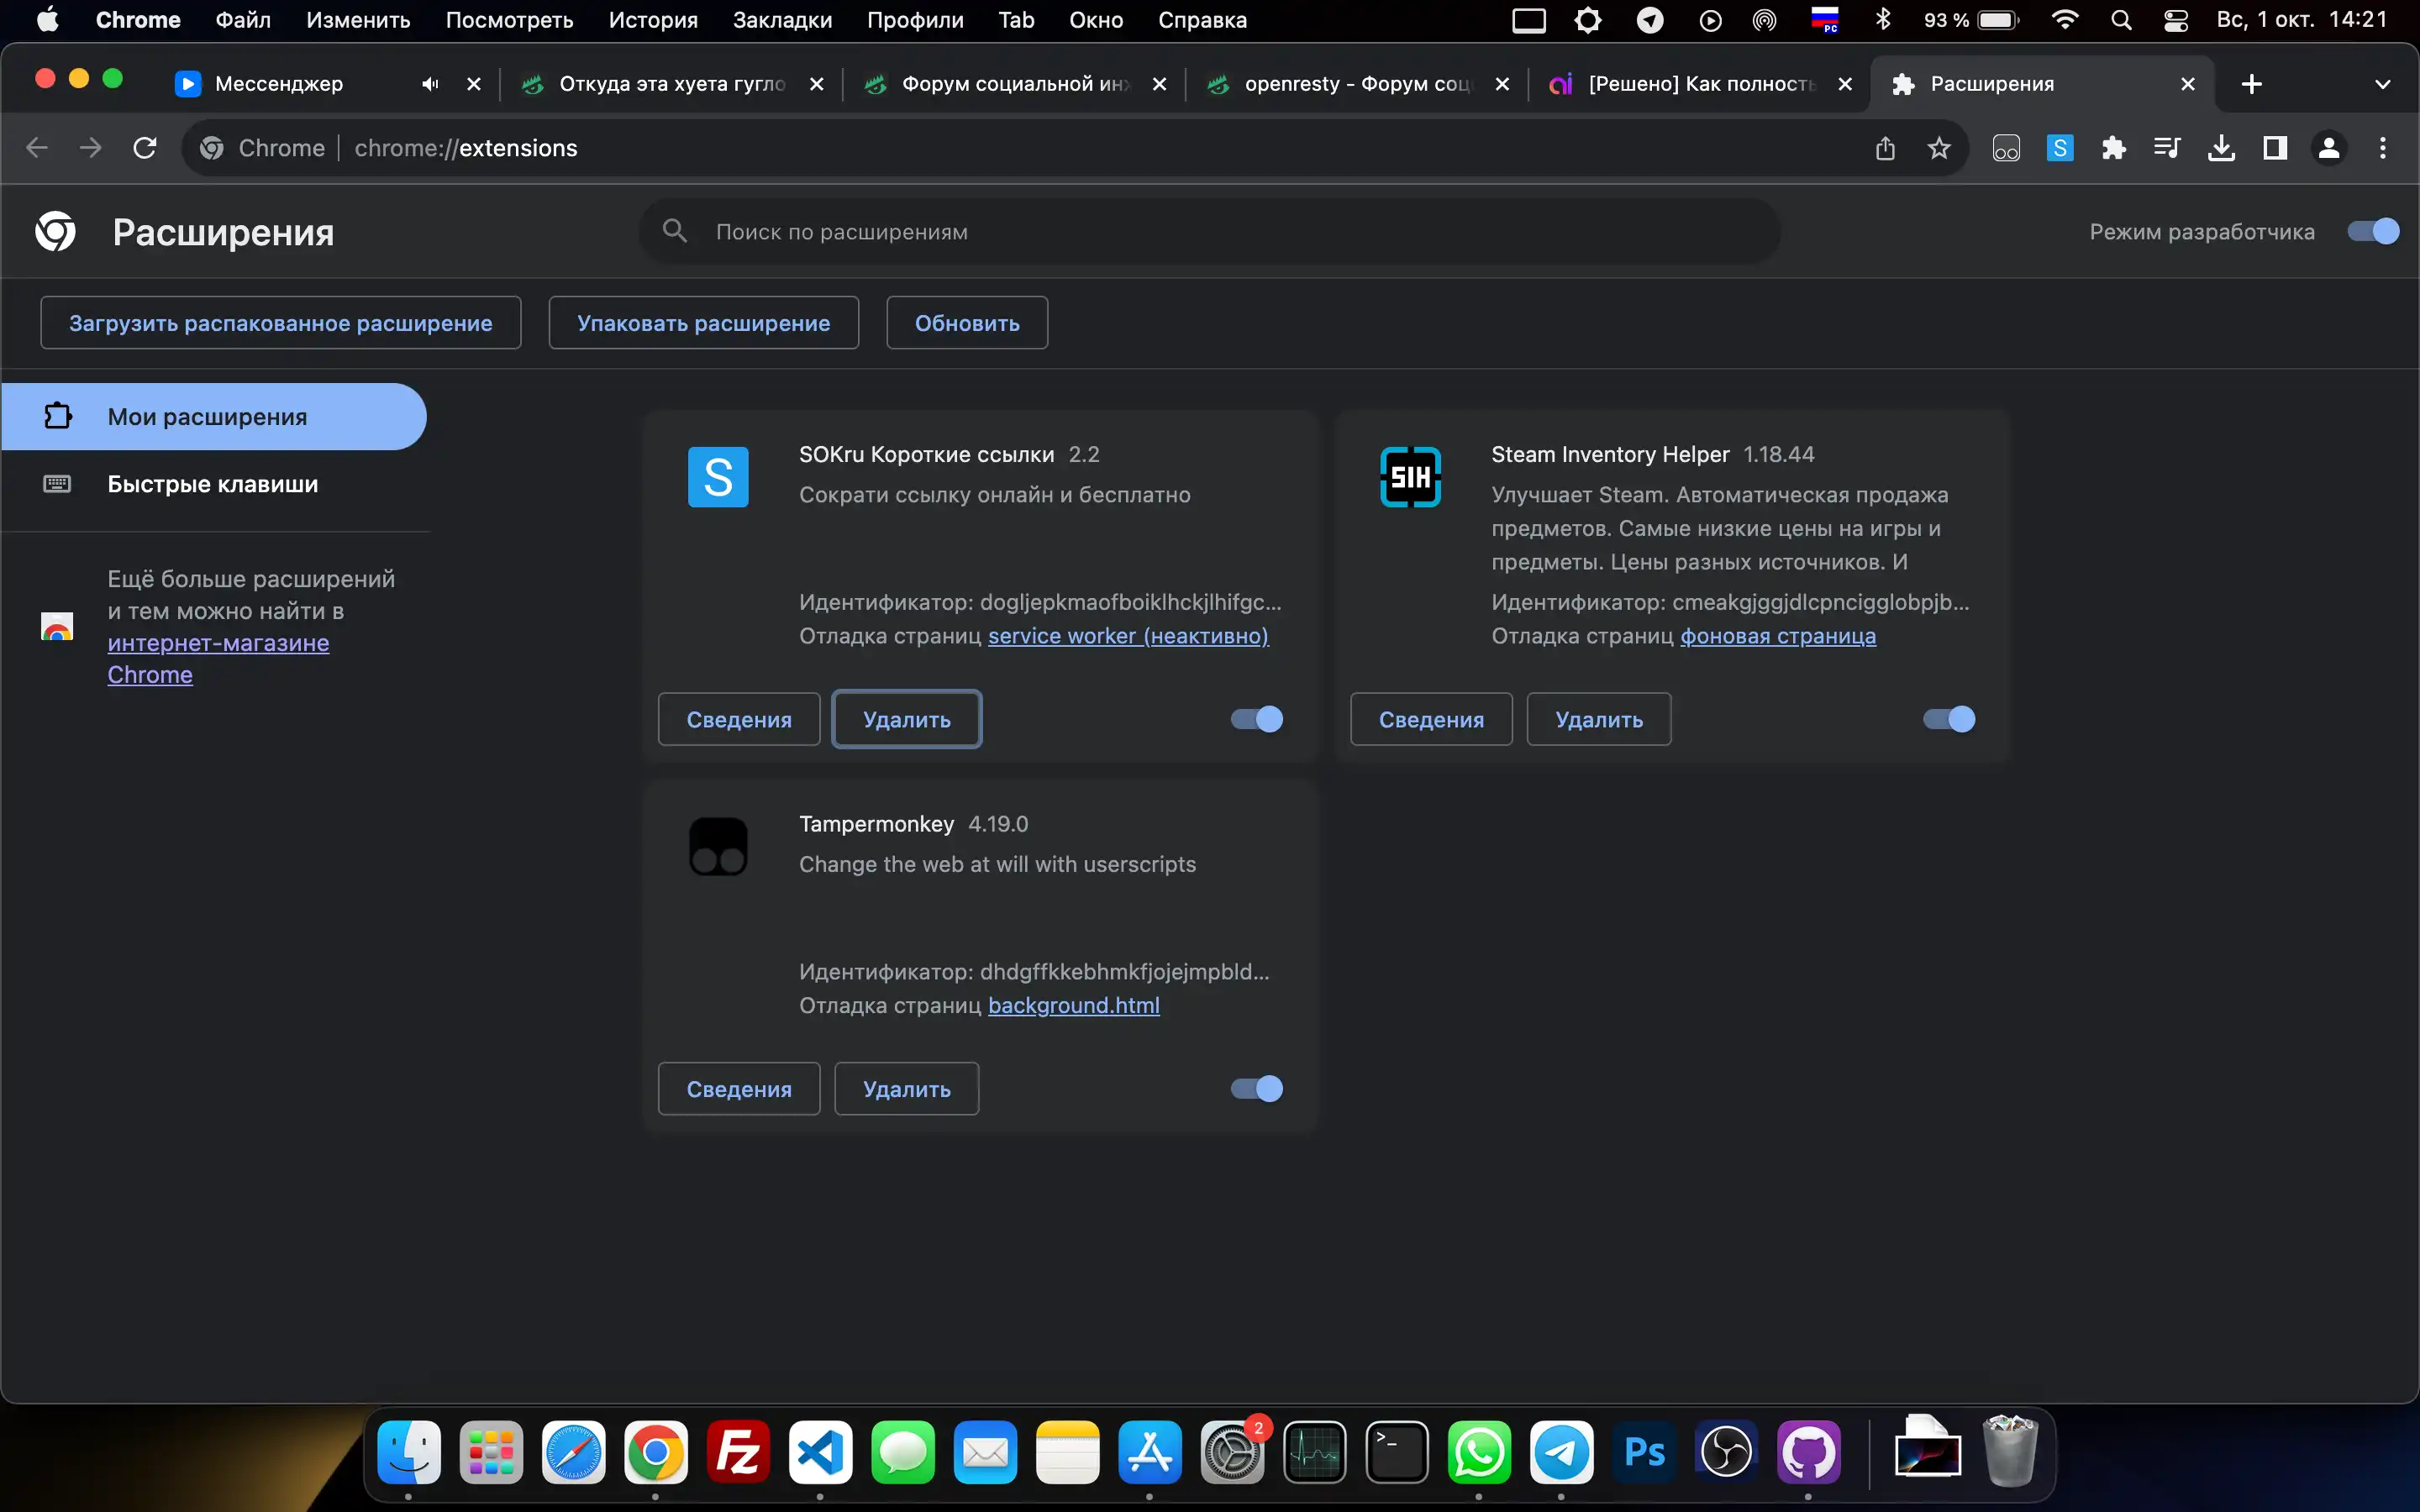Click Загрузить распакованное расширение button
Image resolution: width=2420 pixels, height=1512 pixels.
pyautogui.click(x=281, y=323)
